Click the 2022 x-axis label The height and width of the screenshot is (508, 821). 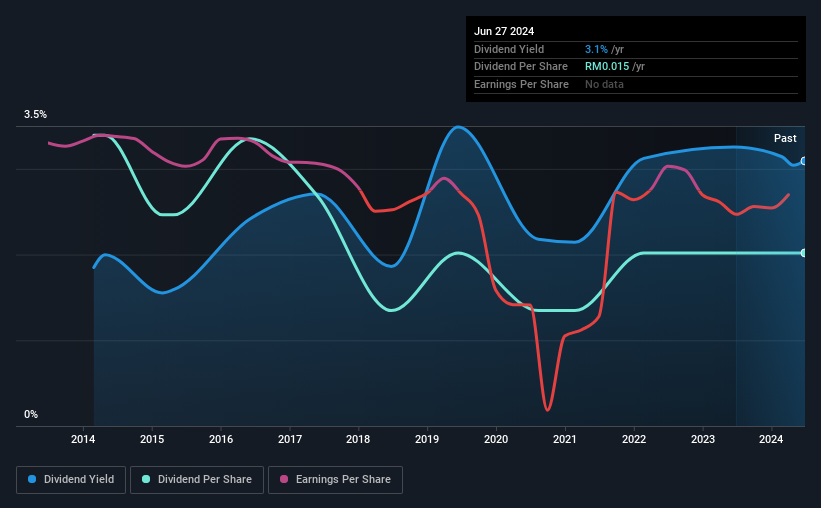[x=634, y=439]
